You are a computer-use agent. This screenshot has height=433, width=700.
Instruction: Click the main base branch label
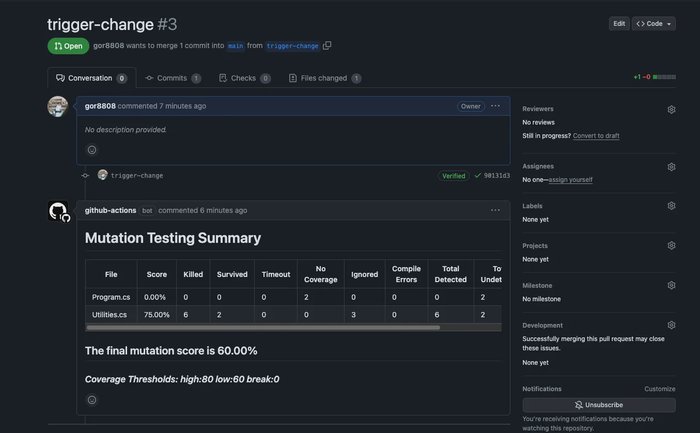[x=235, y=46]
